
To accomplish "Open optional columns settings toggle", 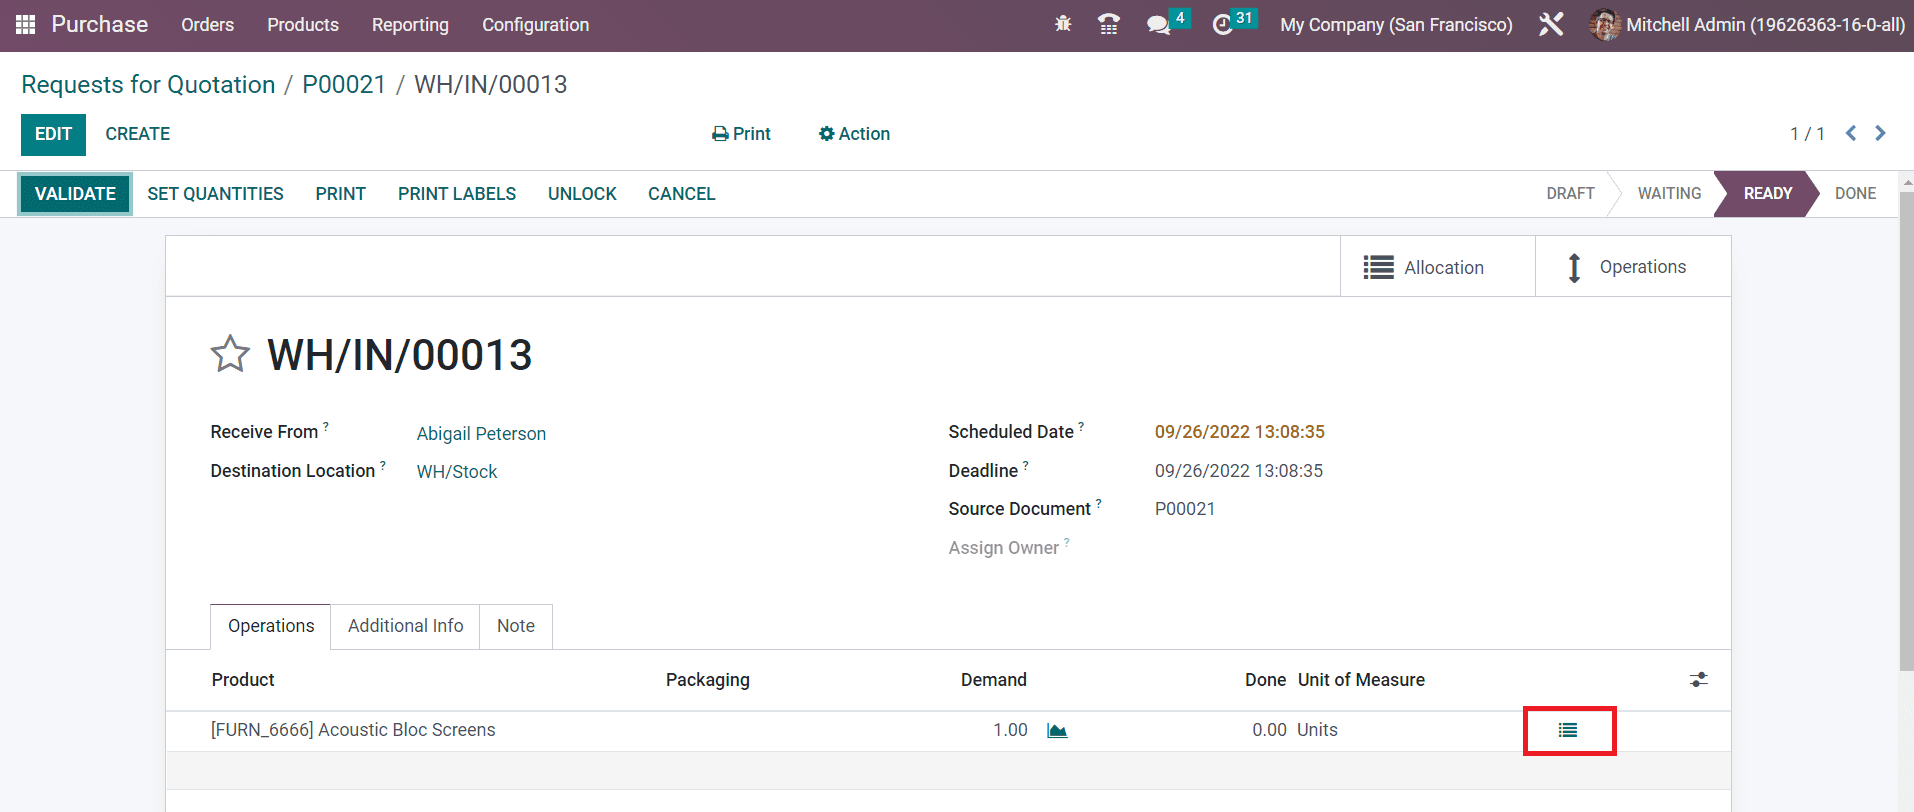I will [x=1698, y=680].
